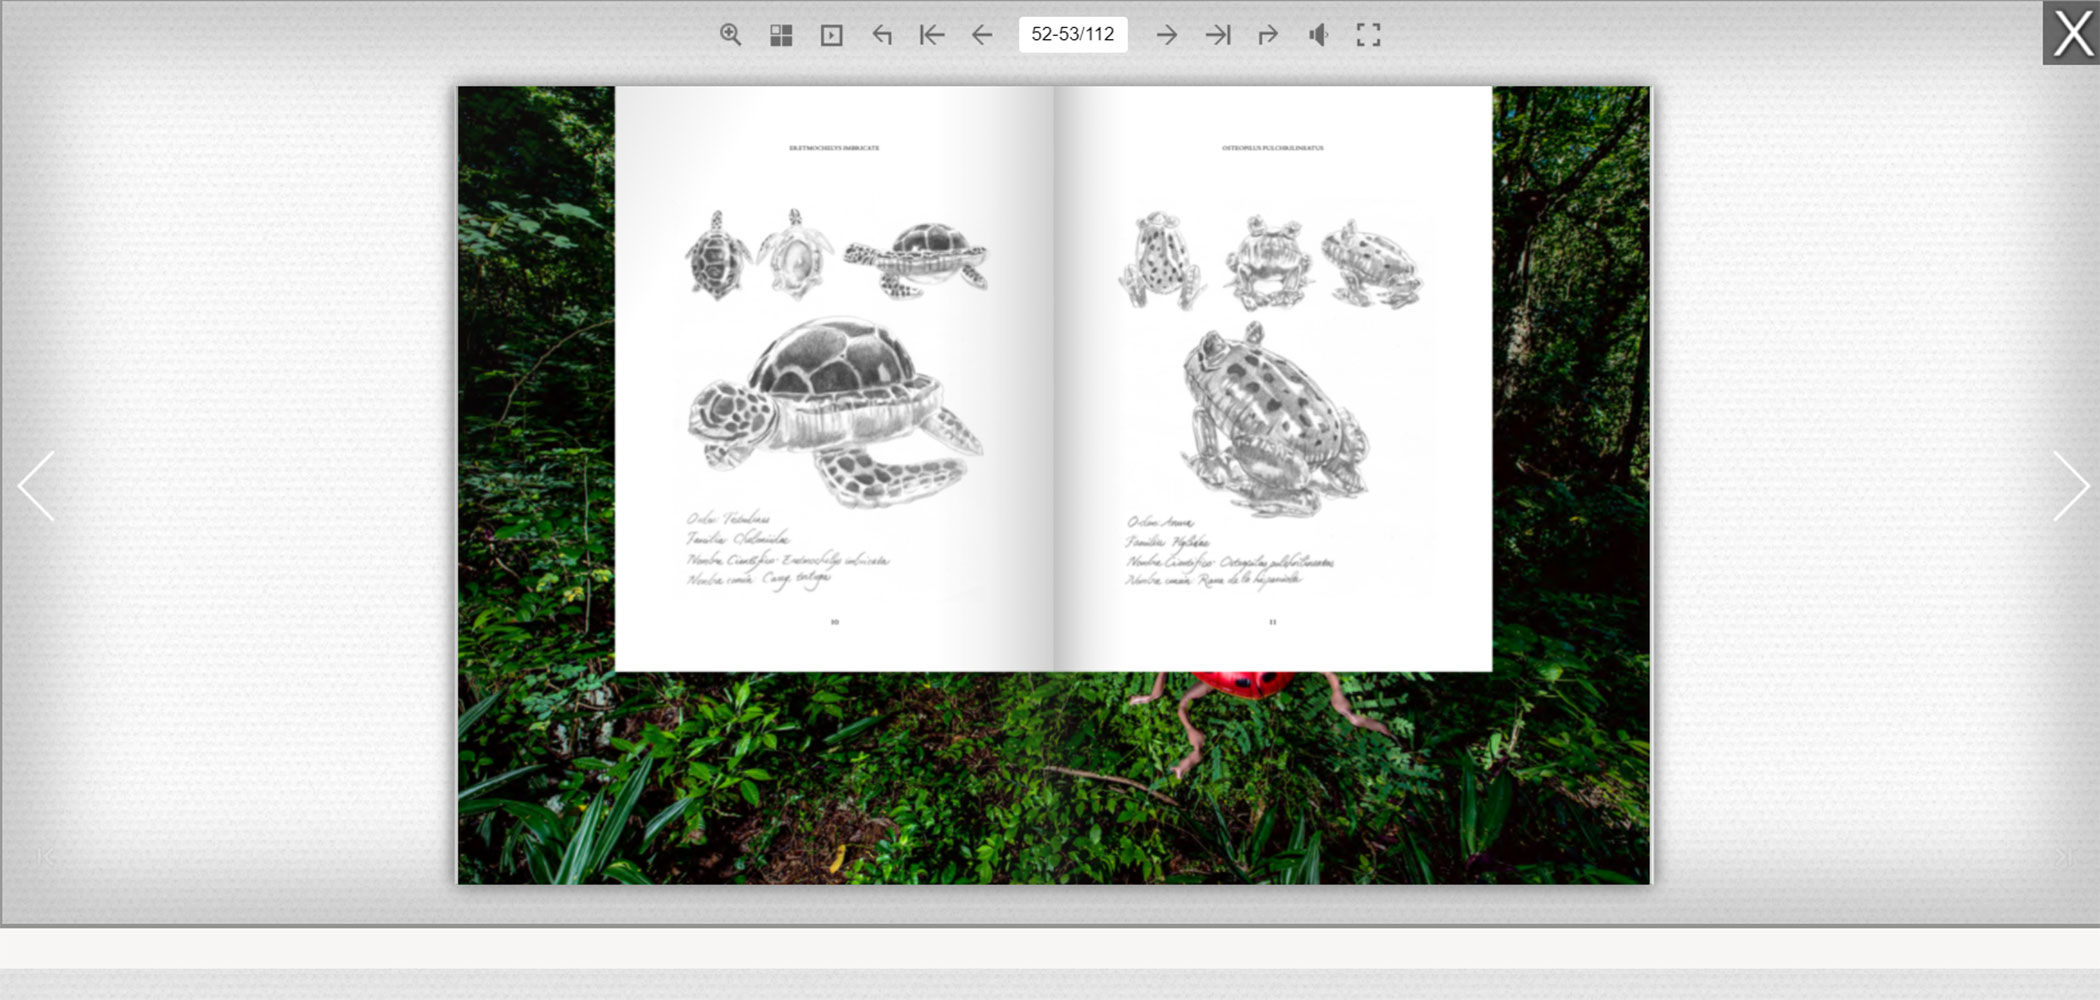This screenshot has height=1000, width=2100.
Task: Jump to the last page
Action: point(1217,35)
